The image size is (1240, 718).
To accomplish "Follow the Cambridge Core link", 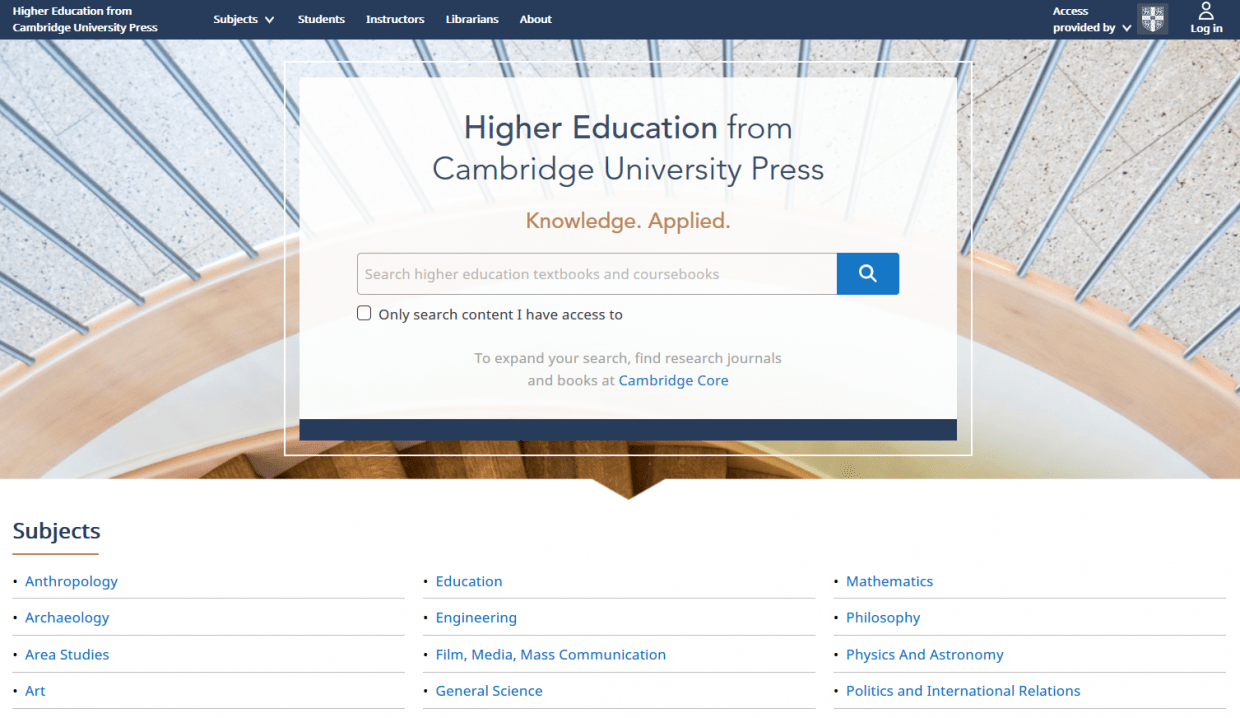I will 673,381.
